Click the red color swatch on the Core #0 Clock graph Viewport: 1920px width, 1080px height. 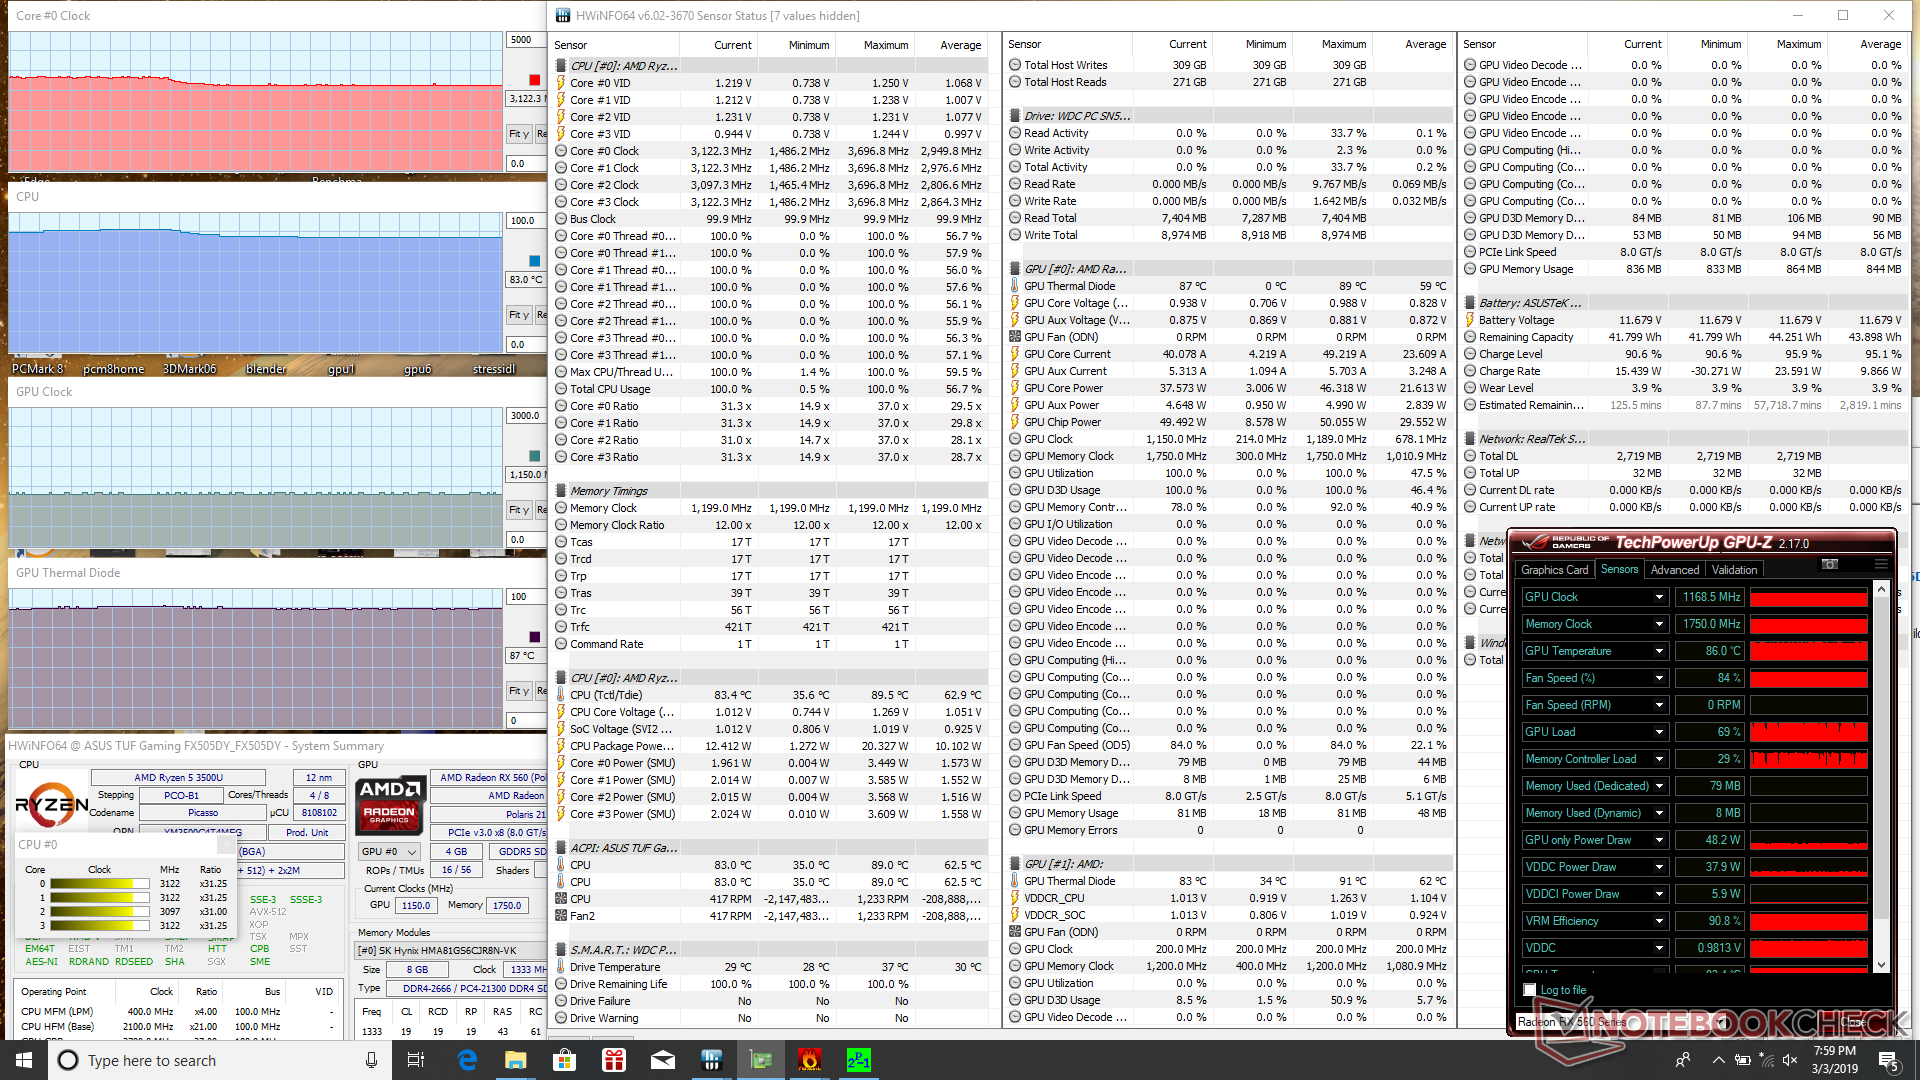point(535,80)
